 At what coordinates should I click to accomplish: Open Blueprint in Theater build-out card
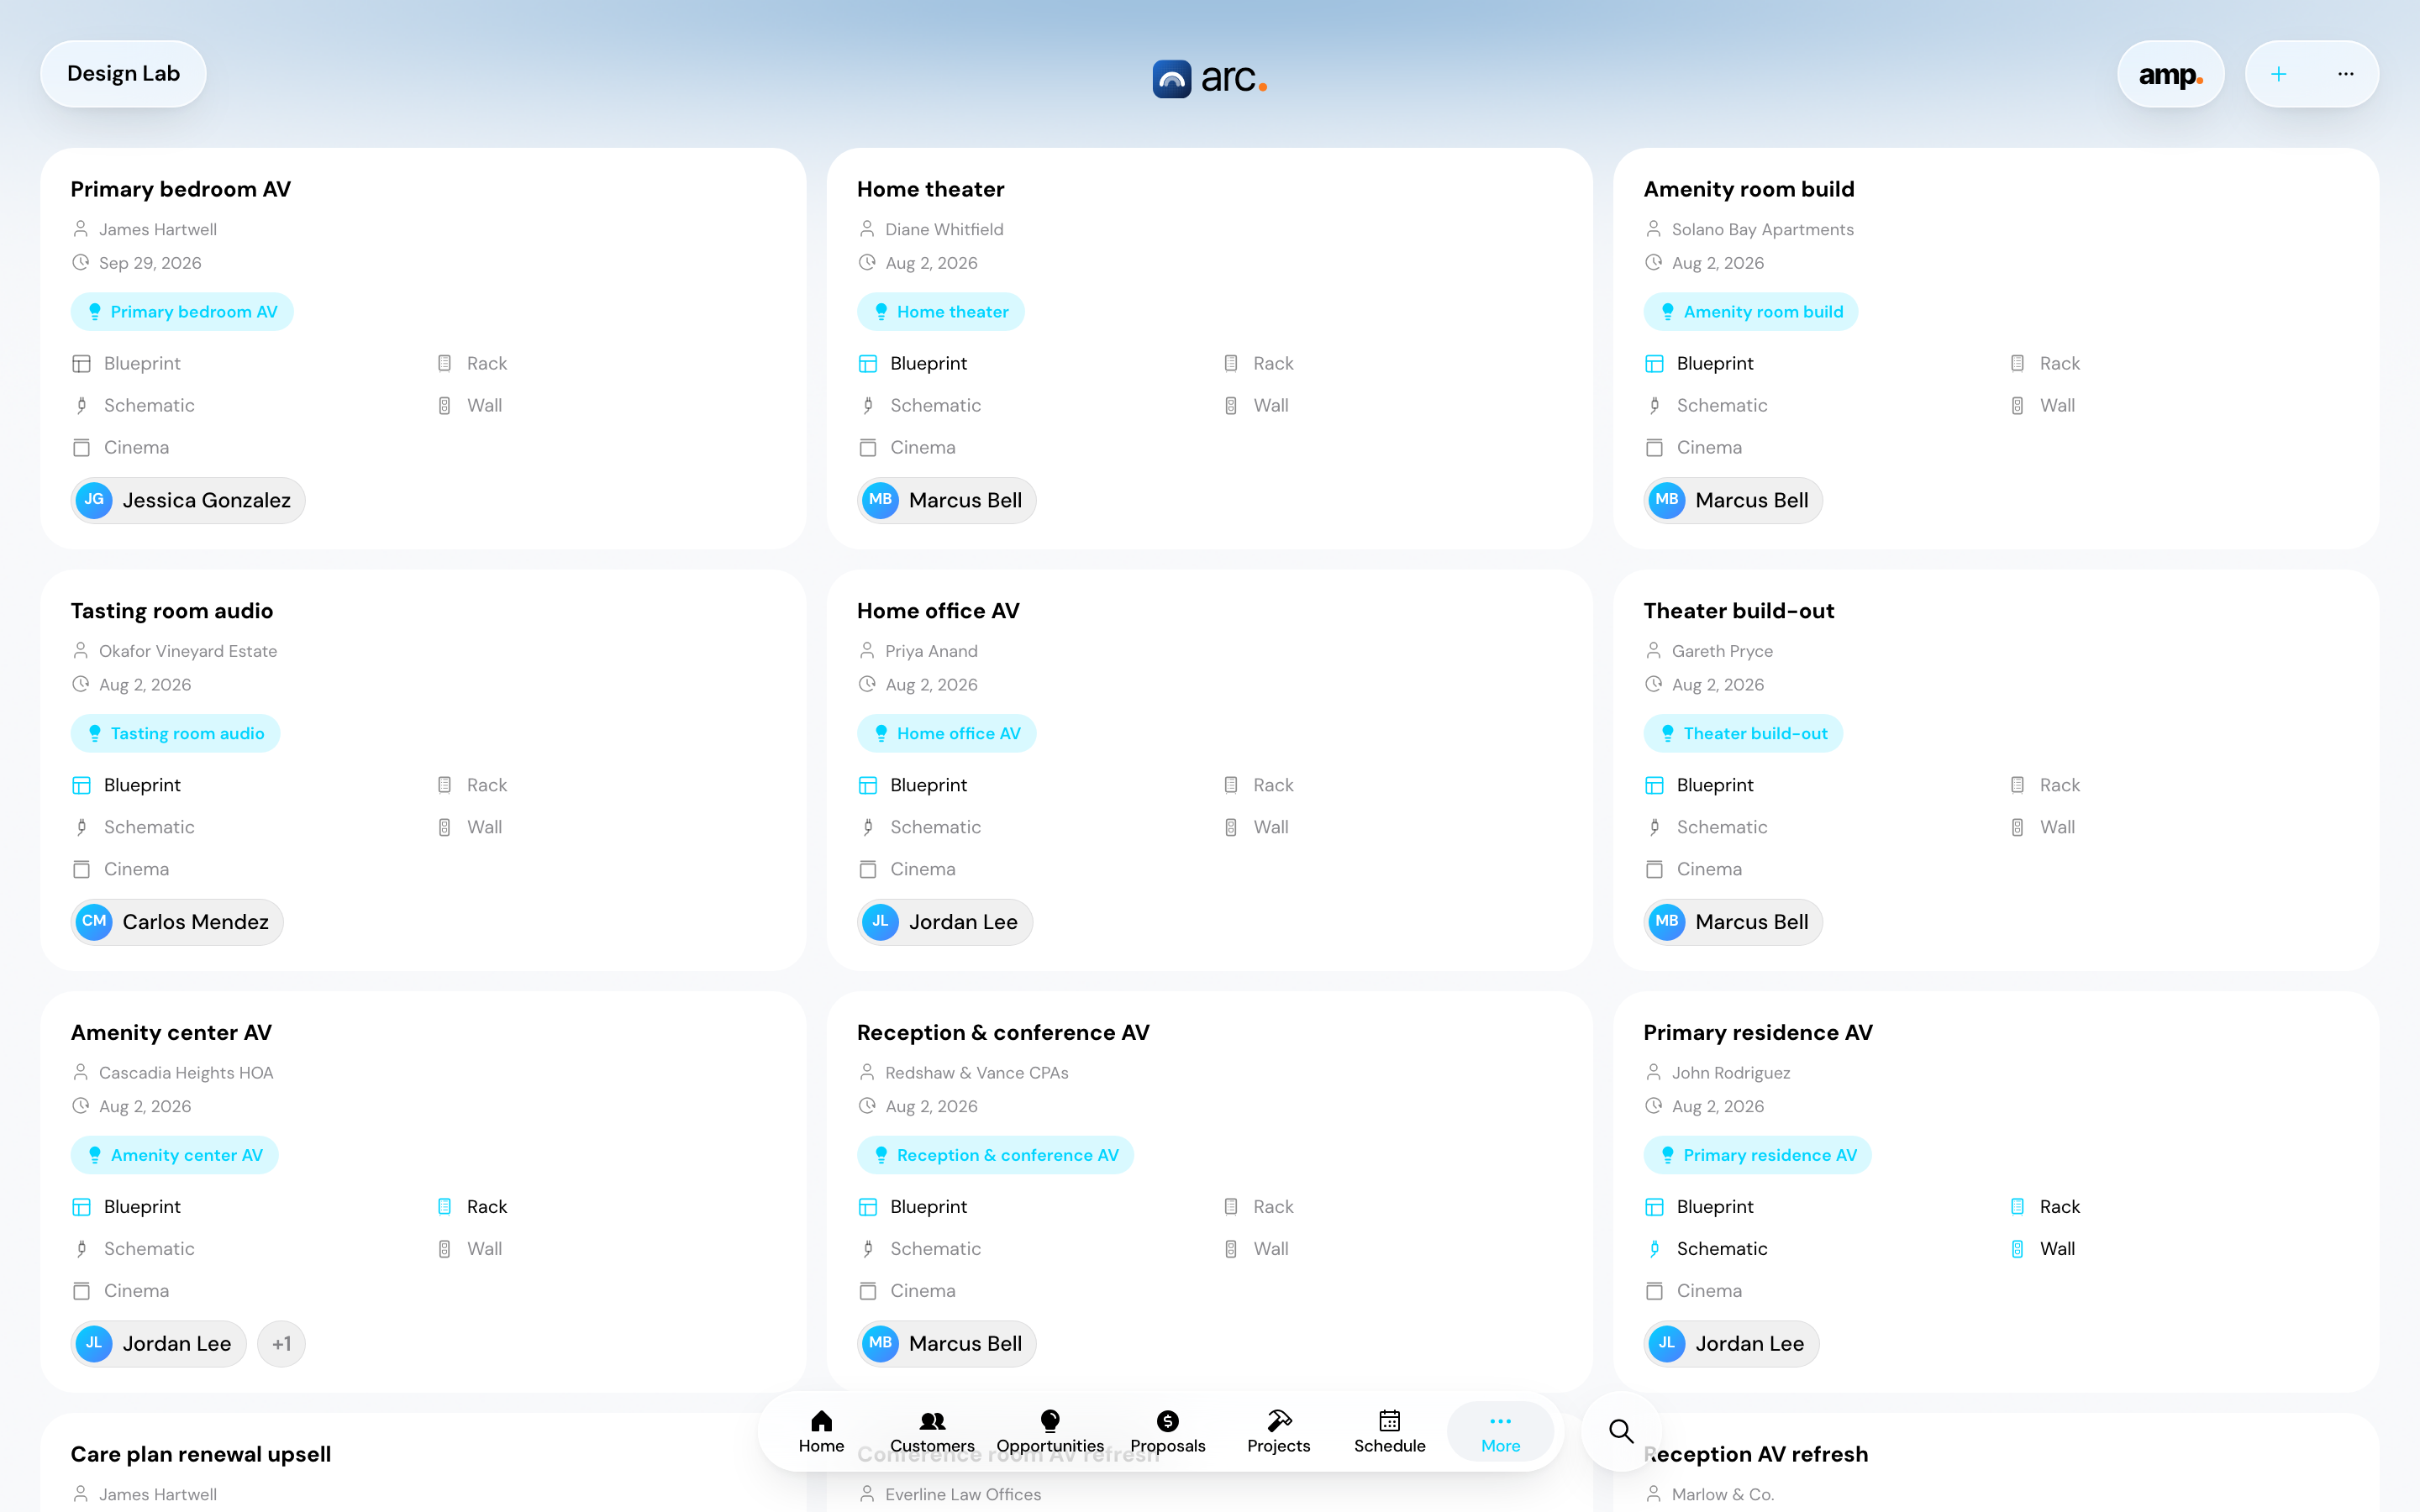tap(1699, 786)
